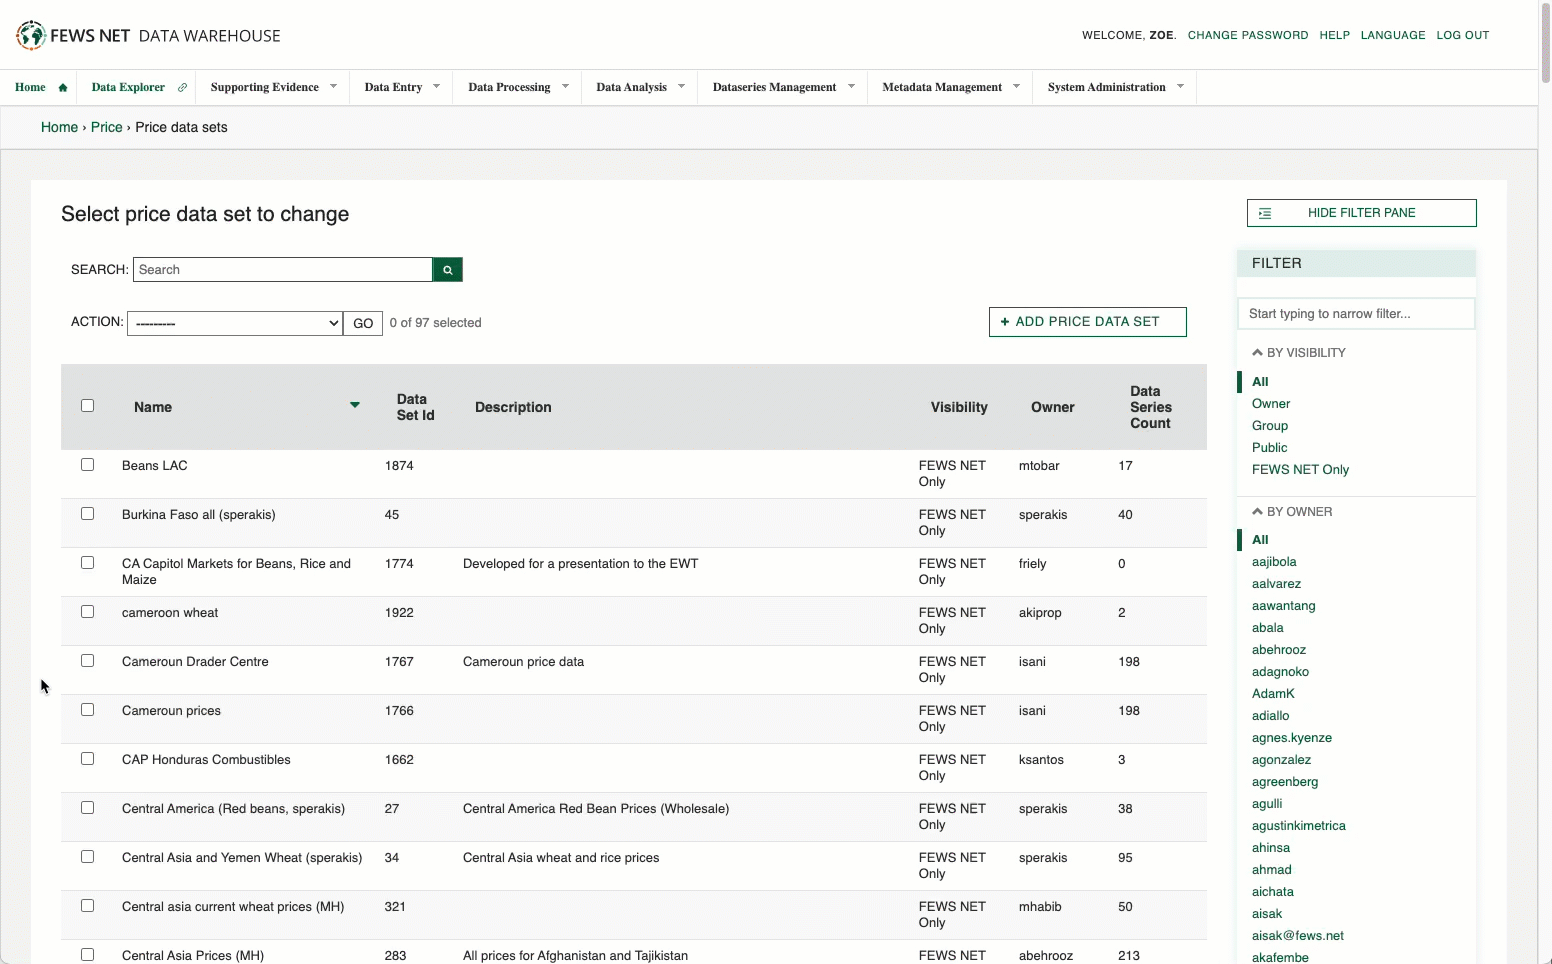Click the Data Explorer link icon
Screen dimensions: 1552x964
tap(182, 88)
